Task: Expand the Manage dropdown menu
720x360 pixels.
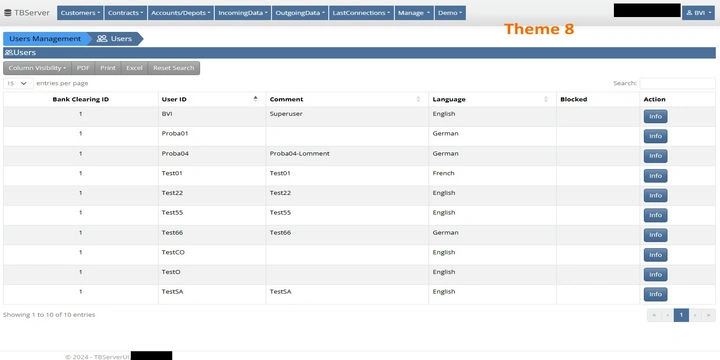Action: pyautogui.click(x=414, y=13)
